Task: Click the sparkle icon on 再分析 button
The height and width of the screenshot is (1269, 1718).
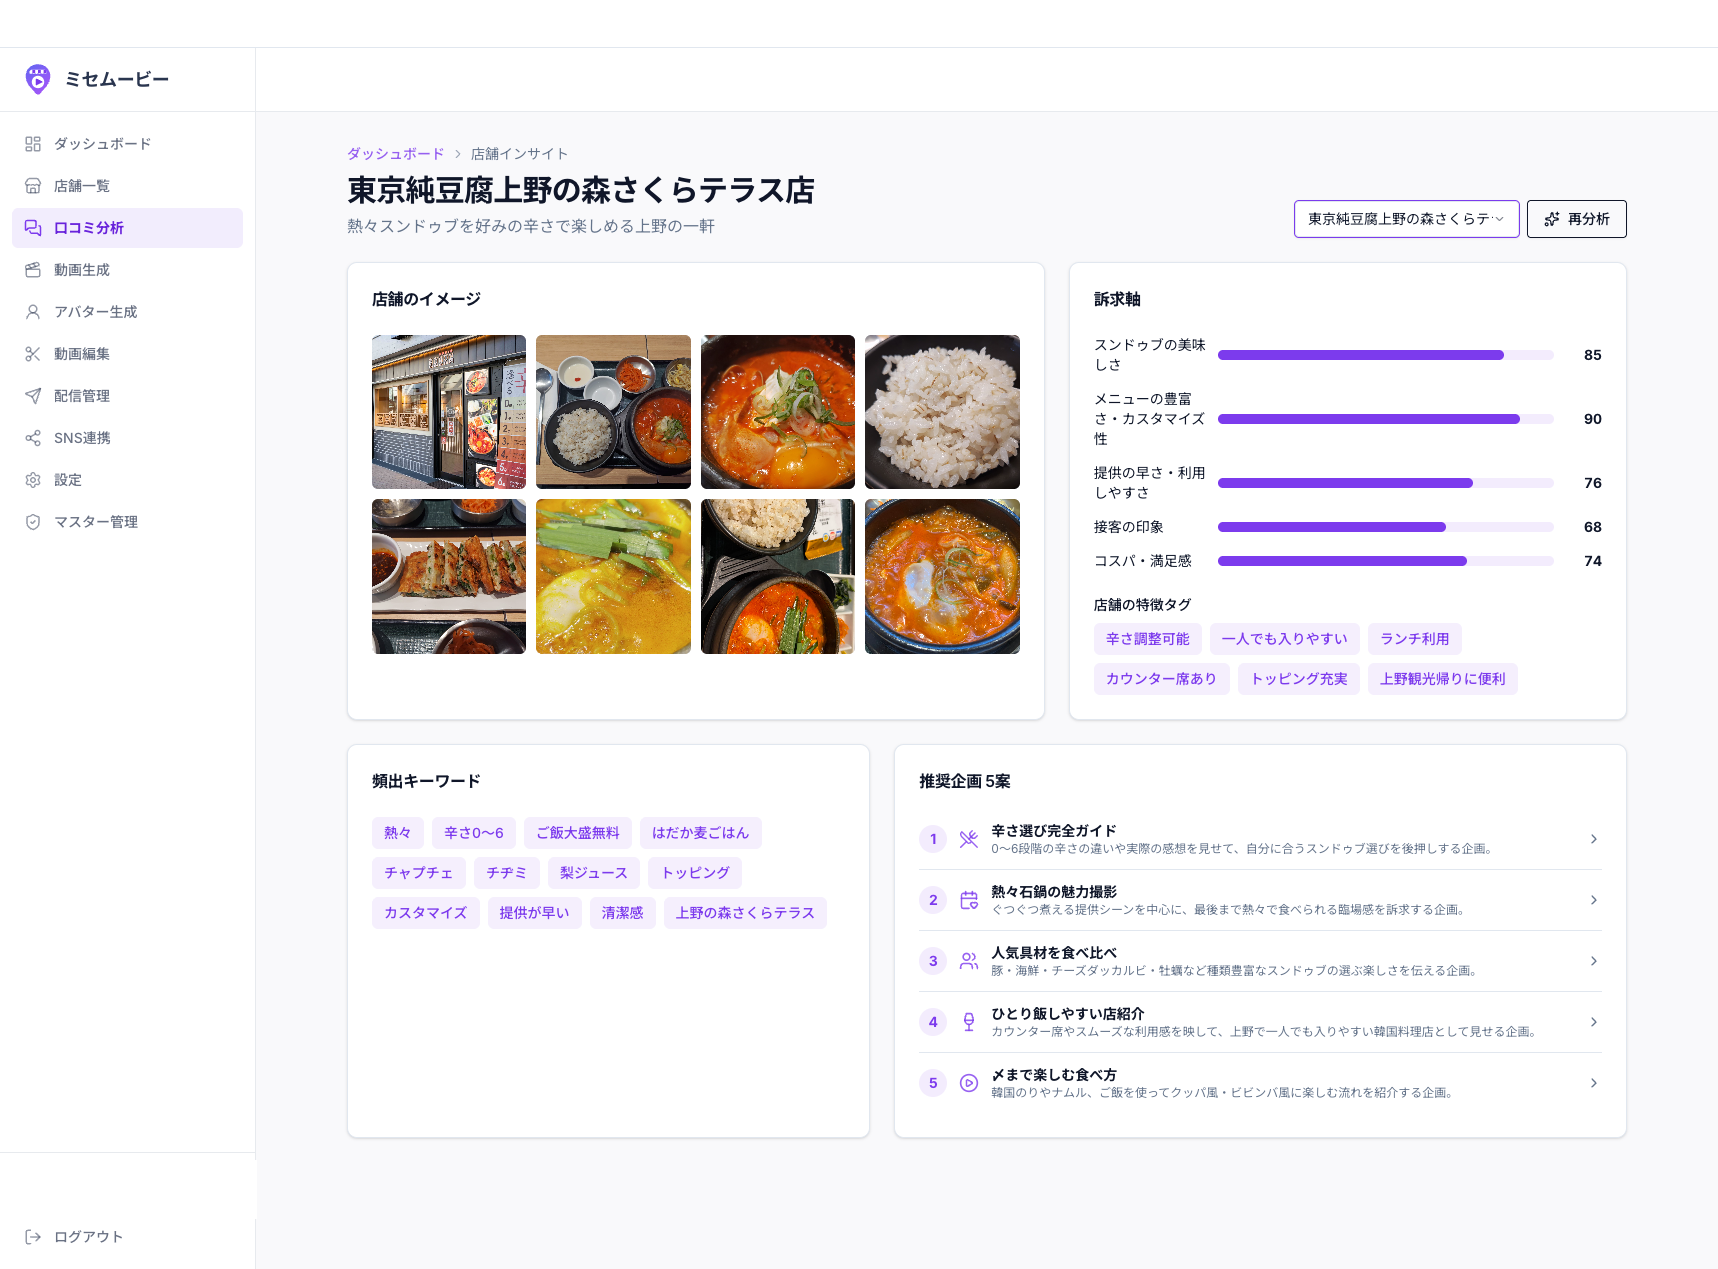Action: (1552, 219)
